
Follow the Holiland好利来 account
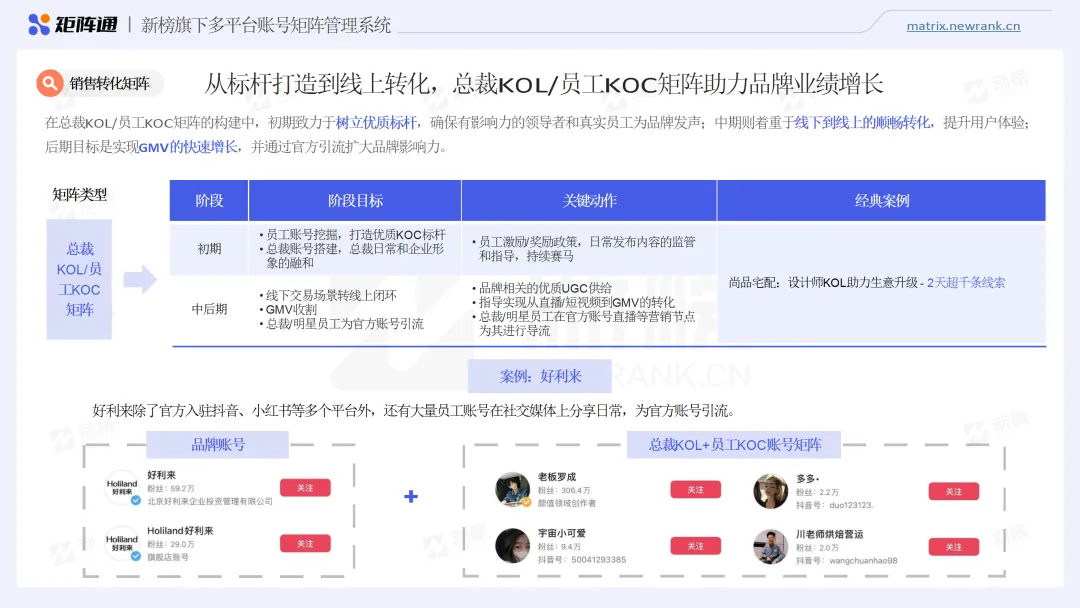[x=305, y=543]
